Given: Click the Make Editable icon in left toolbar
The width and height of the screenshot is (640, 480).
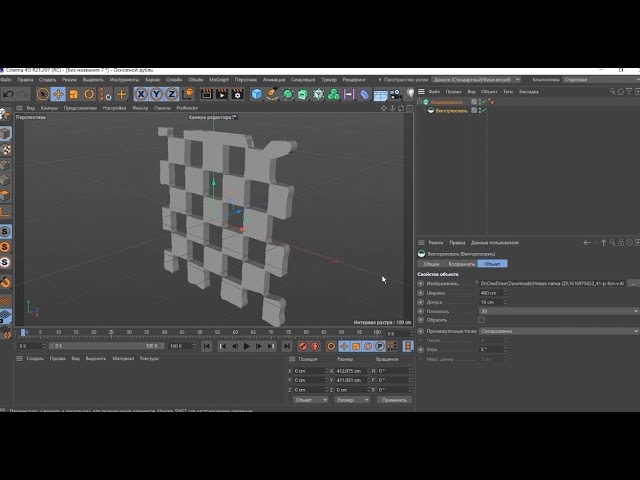Looking at the screenshot, I should (5, 115).
